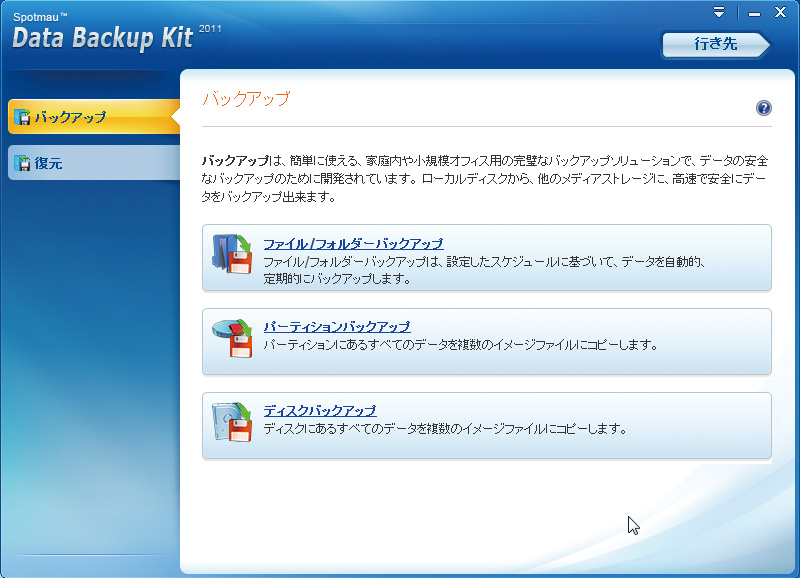Close the Data Backup Kit window

click(780, 12)
